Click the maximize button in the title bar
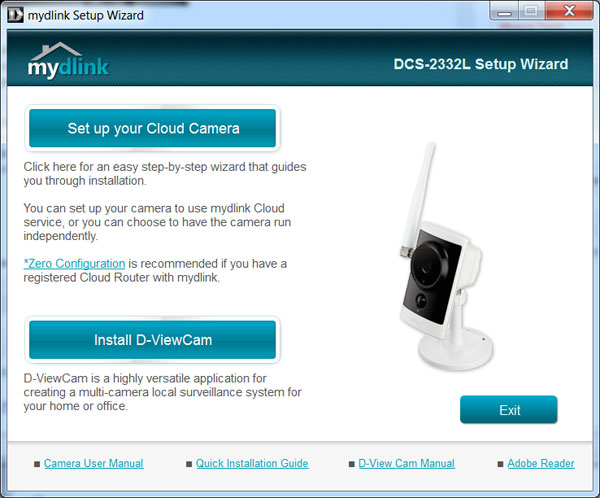This screenshot has height=498, width=600. point(532,11)
